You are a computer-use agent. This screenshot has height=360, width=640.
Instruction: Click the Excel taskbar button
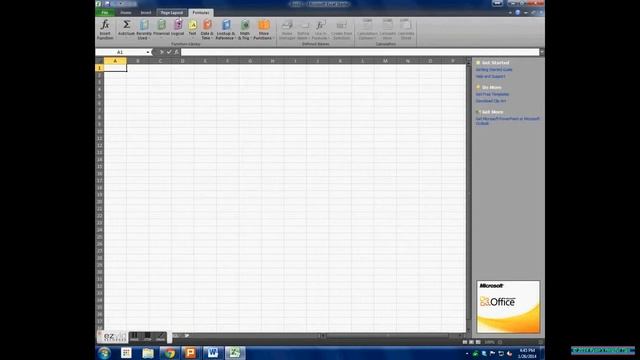point(234,353)
